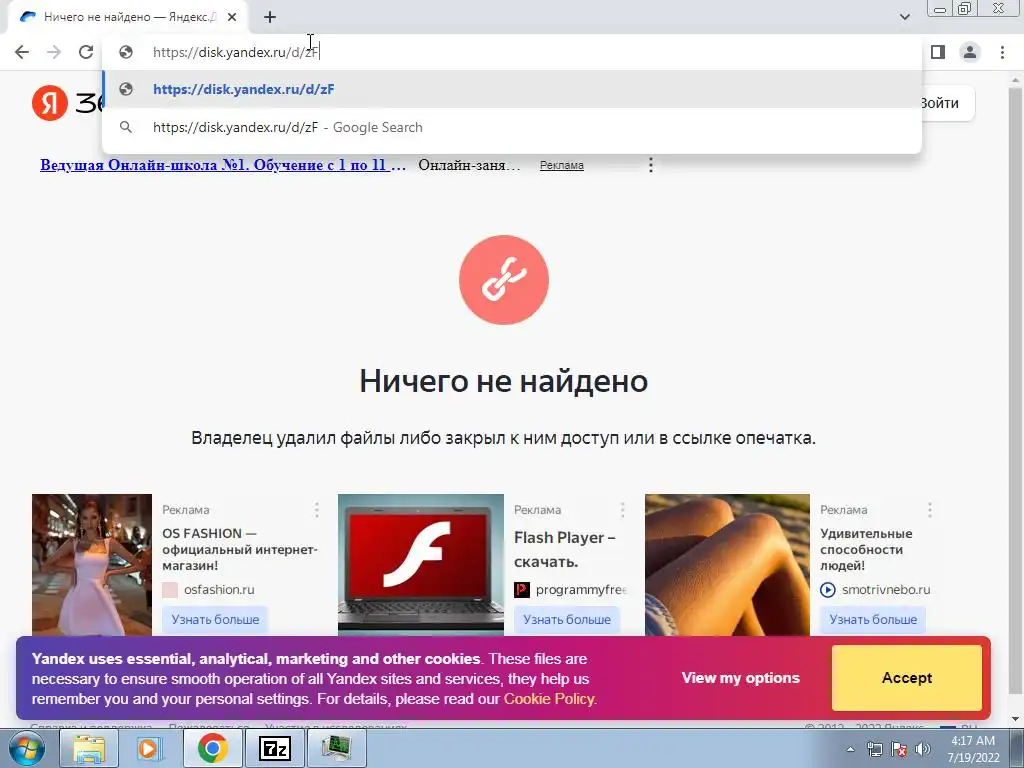Open the tab search chevron

click(904, 17)
